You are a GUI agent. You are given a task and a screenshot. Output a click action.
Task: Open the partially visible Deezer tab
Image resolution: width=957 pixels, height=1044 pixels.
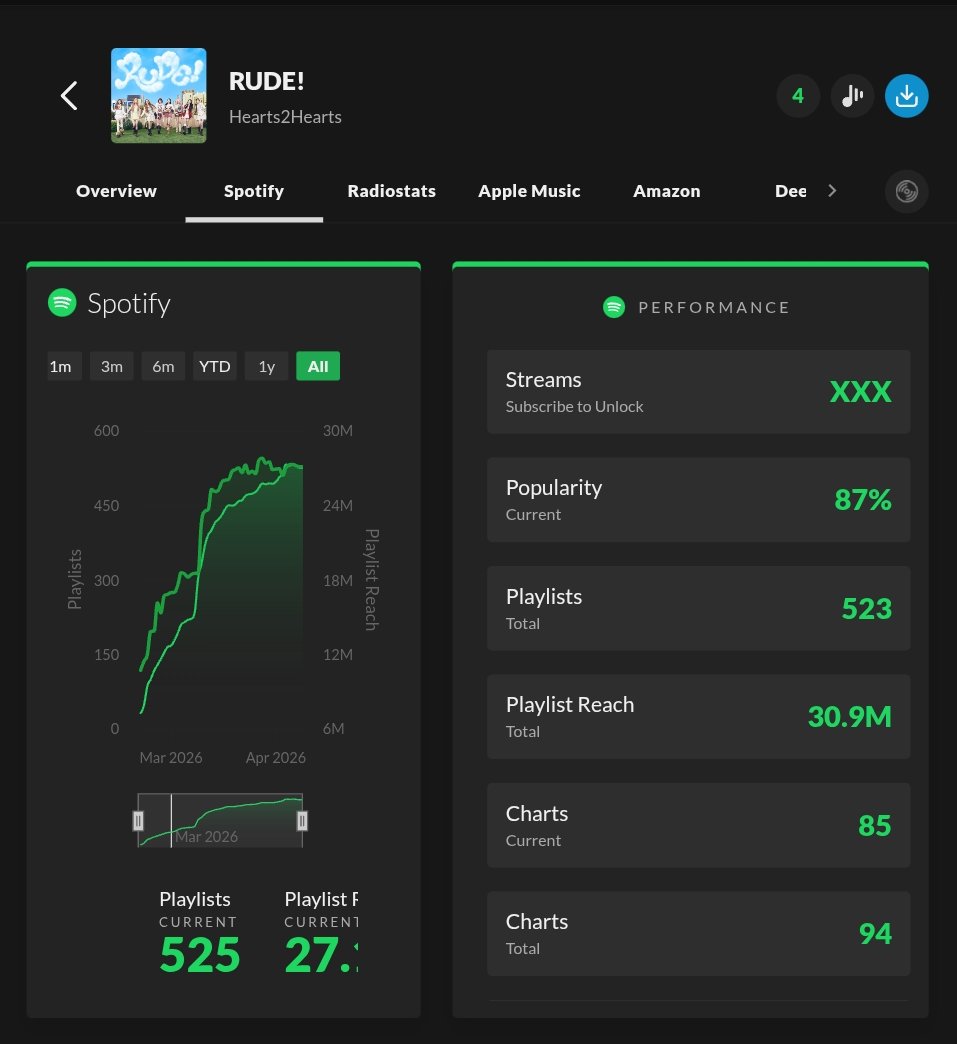(x=791, y=191)
